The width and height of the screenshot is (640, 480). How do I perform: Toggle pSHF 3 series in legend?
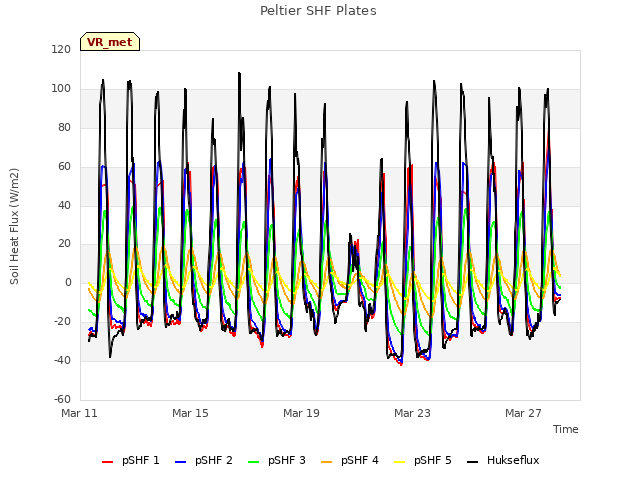click(277, 460)
